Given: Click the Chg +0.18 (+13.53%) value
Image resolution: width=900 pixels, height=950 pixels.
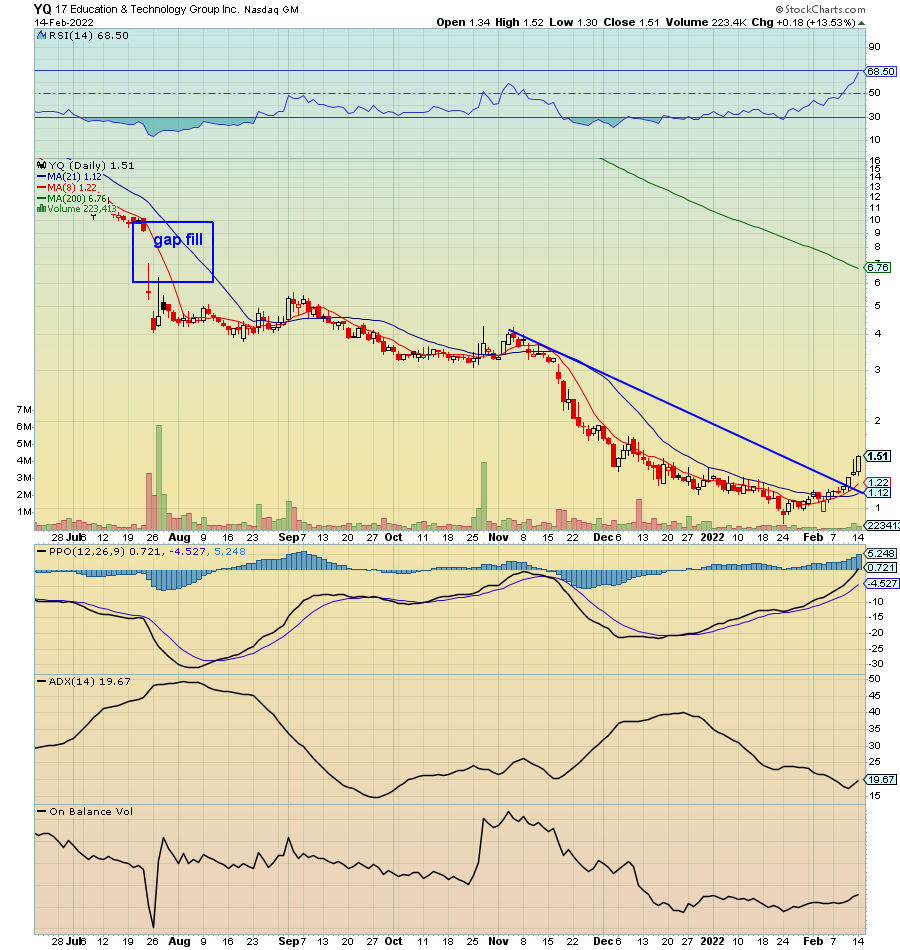Looking at the screenshot, I should point(804,22).
